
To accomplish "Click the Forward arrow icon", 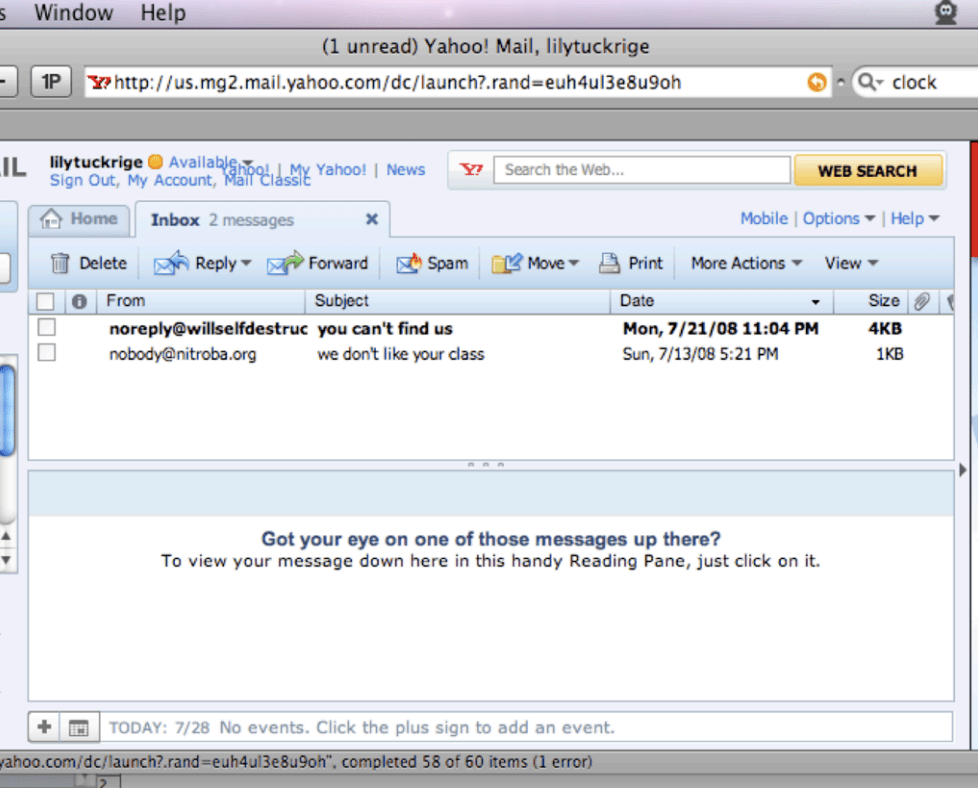I will (x=285, y=264).
